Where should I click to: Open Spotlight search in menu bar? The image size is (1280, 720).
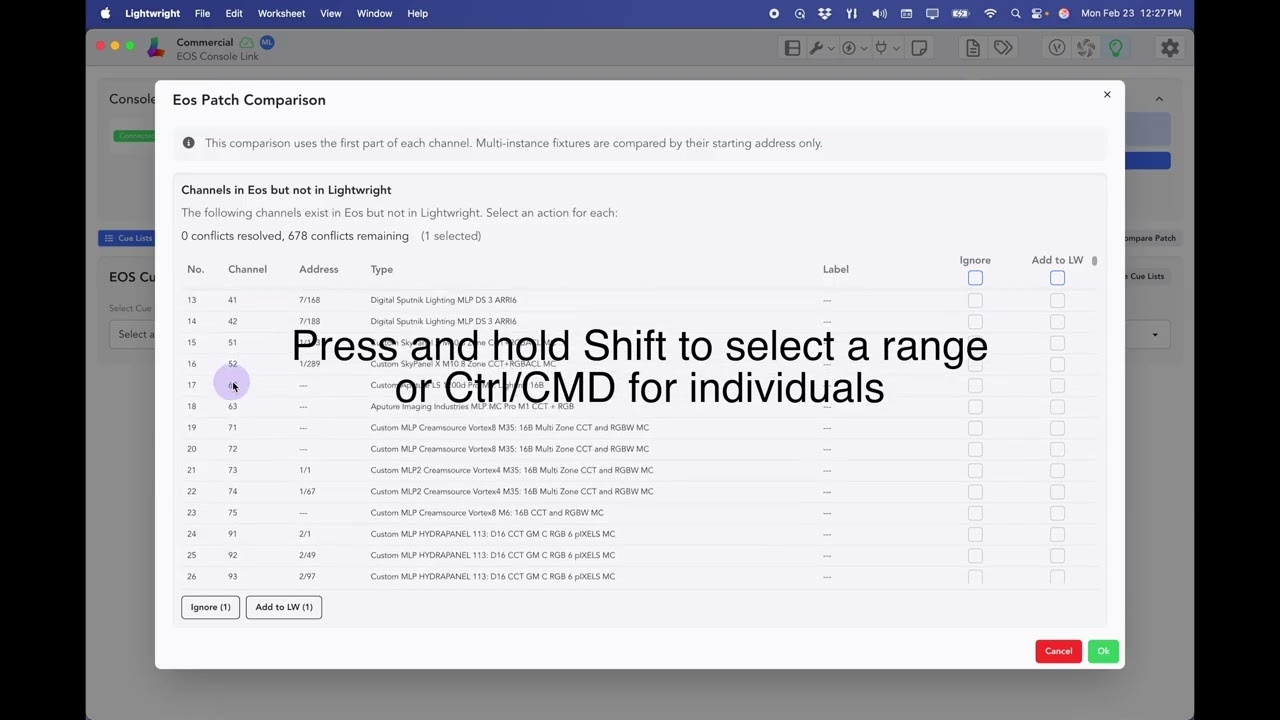(x=1016, y=13)
